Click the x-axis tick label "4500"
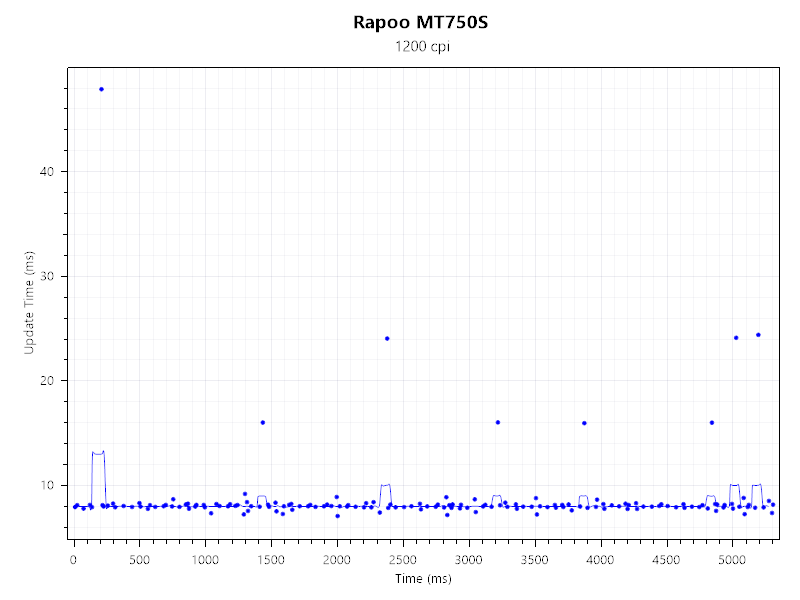 [x=666, y=560]
